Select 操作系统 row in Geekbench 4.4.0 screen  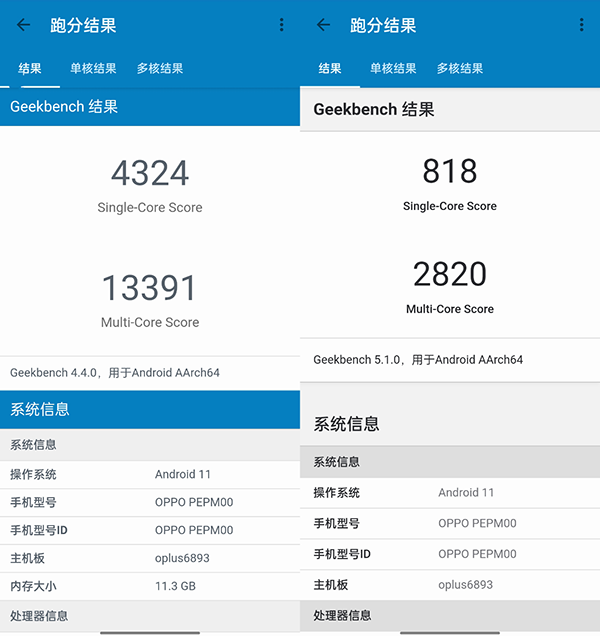point(150,474)
